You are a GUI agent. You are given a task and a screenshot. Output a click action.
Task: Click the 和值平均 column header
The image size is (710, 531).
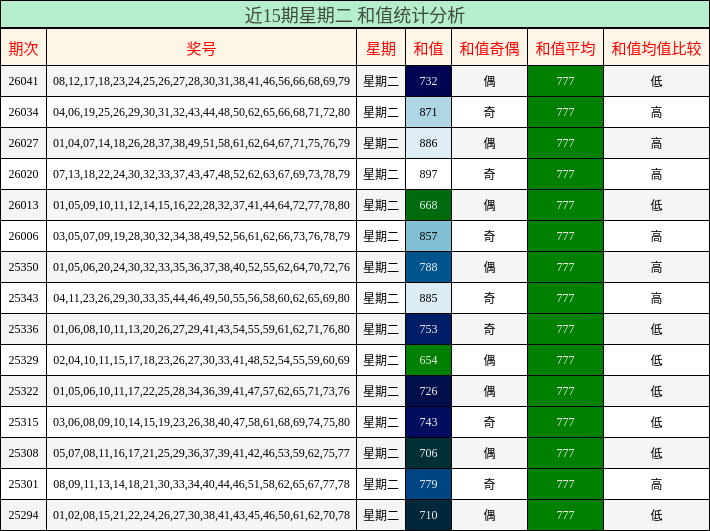coord(566,48)
